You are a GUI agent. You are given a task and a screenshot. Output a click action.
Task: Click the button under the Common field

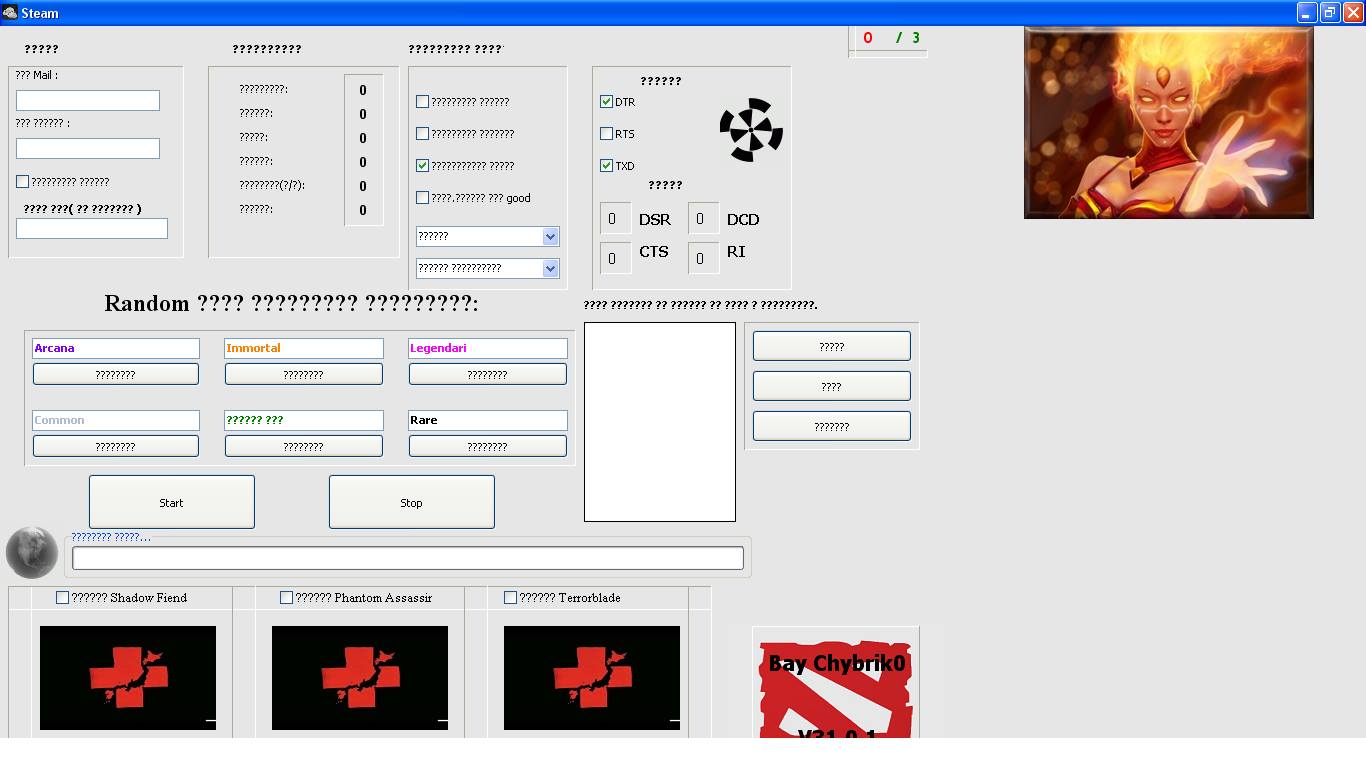click(116, 446)
